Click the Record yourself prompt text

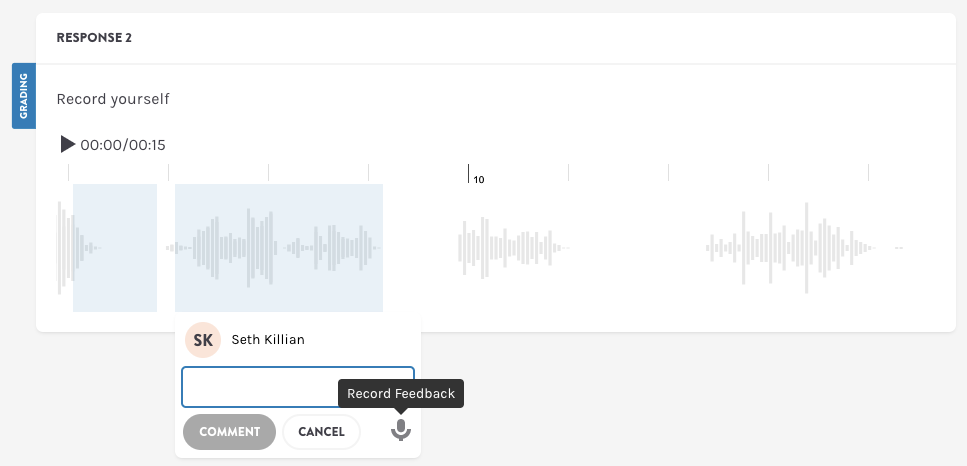click(113, 99)
